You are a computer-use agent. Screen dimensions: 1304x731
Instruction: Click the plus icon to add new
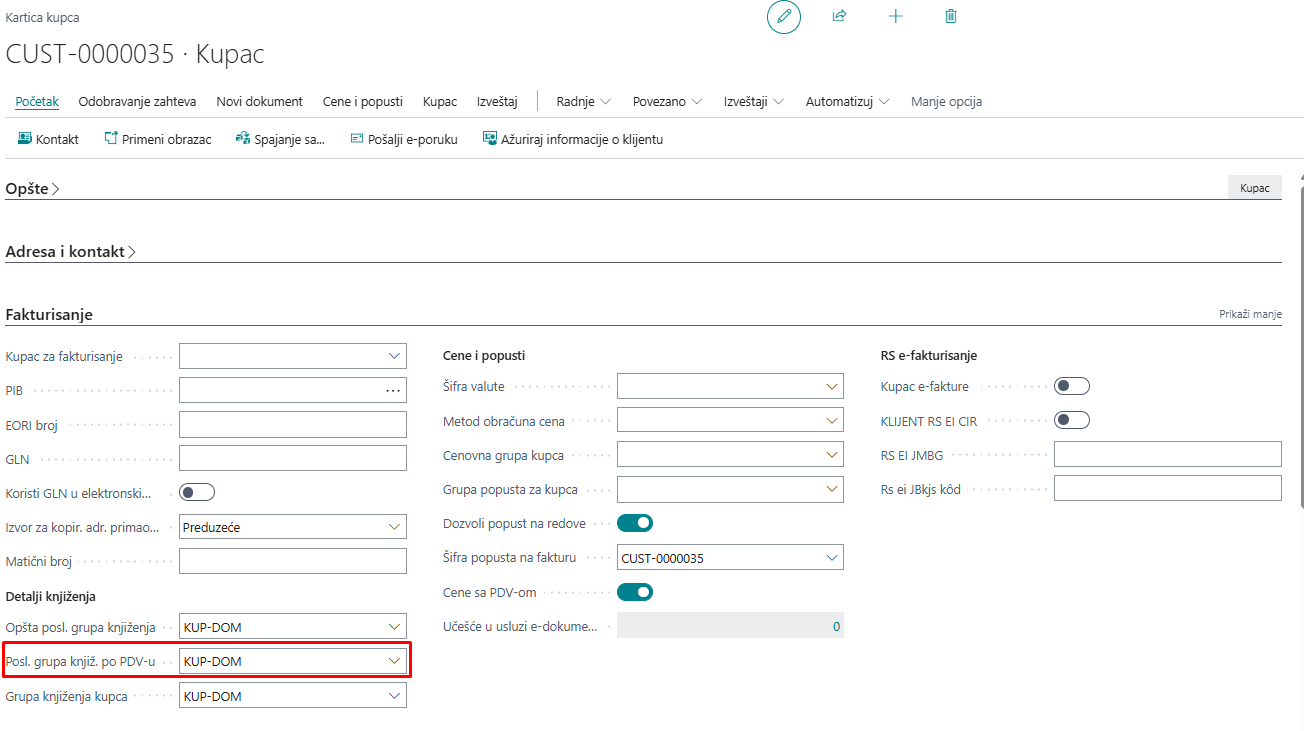click(x=896, y=17)
